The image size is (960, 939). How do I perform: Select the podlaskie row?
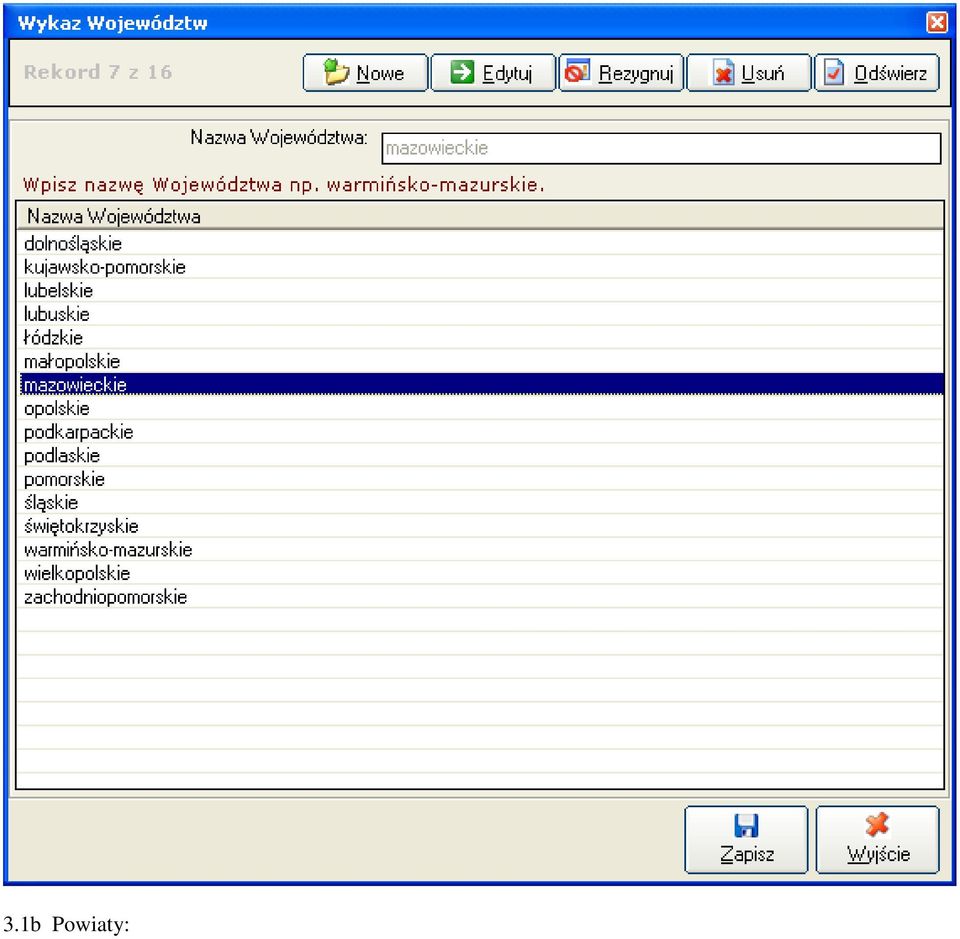[481, 455]
